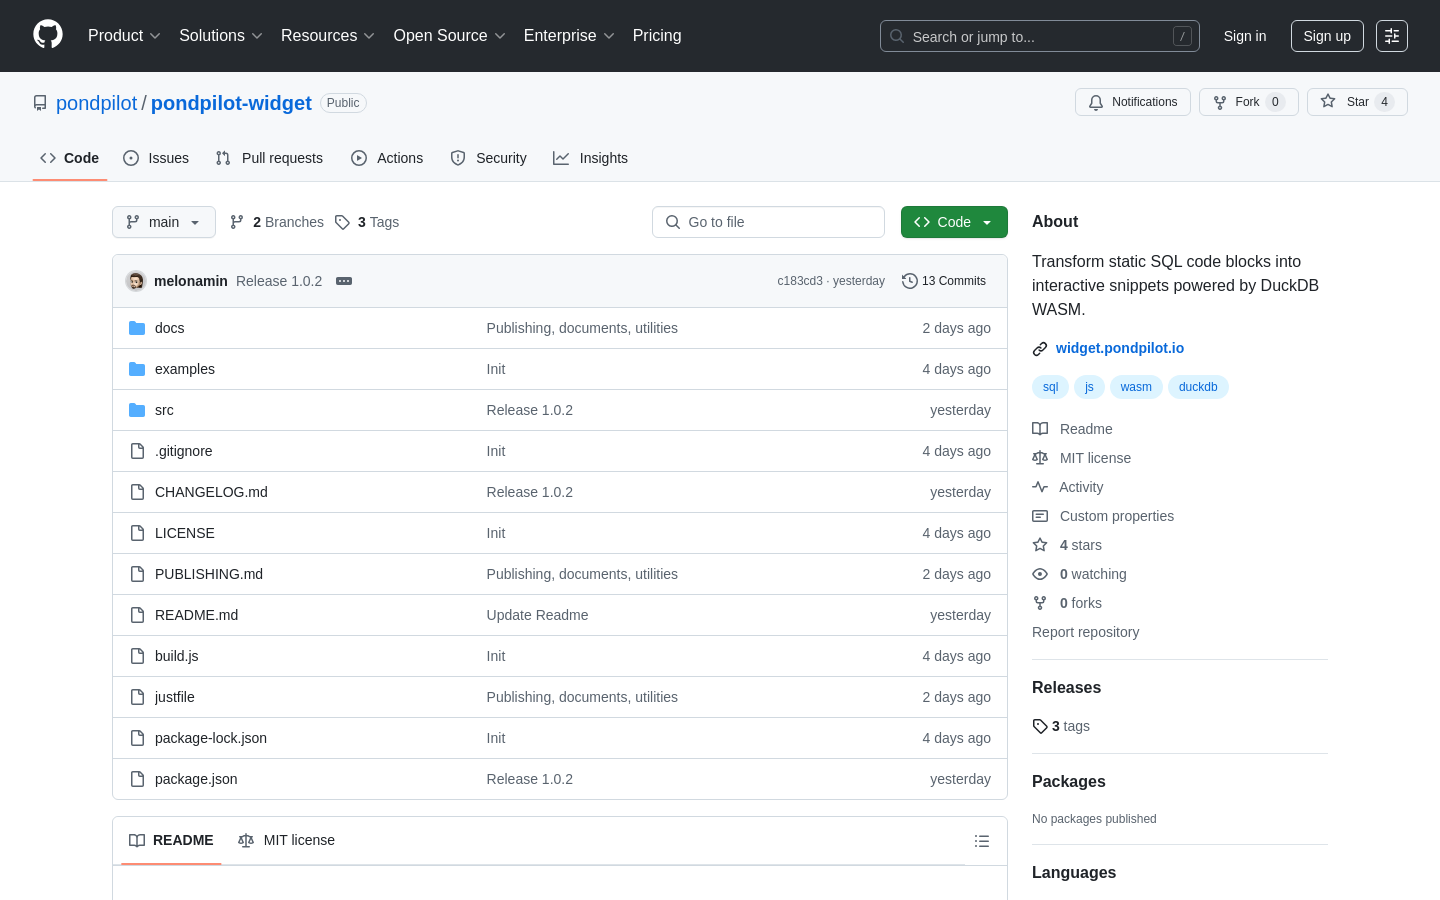Select the MIT license tab
Viewport: 1440px width, 900px height.
point(287,841)
